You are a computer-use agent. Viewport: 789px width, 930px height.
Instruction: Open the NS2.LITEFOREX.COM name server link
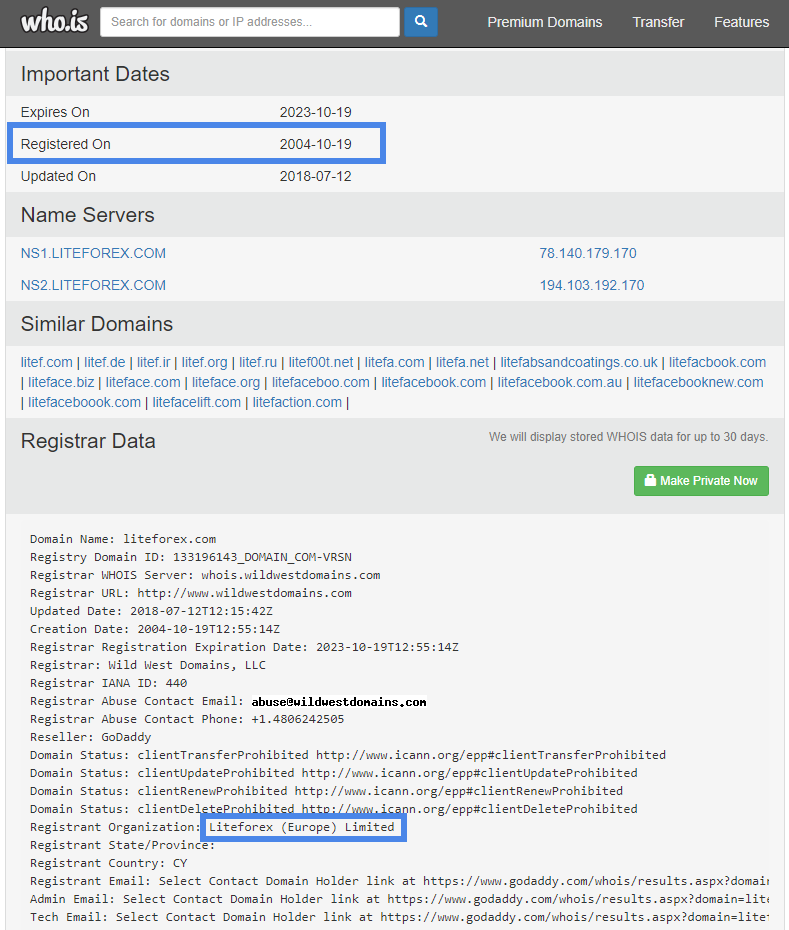[93, 285]
